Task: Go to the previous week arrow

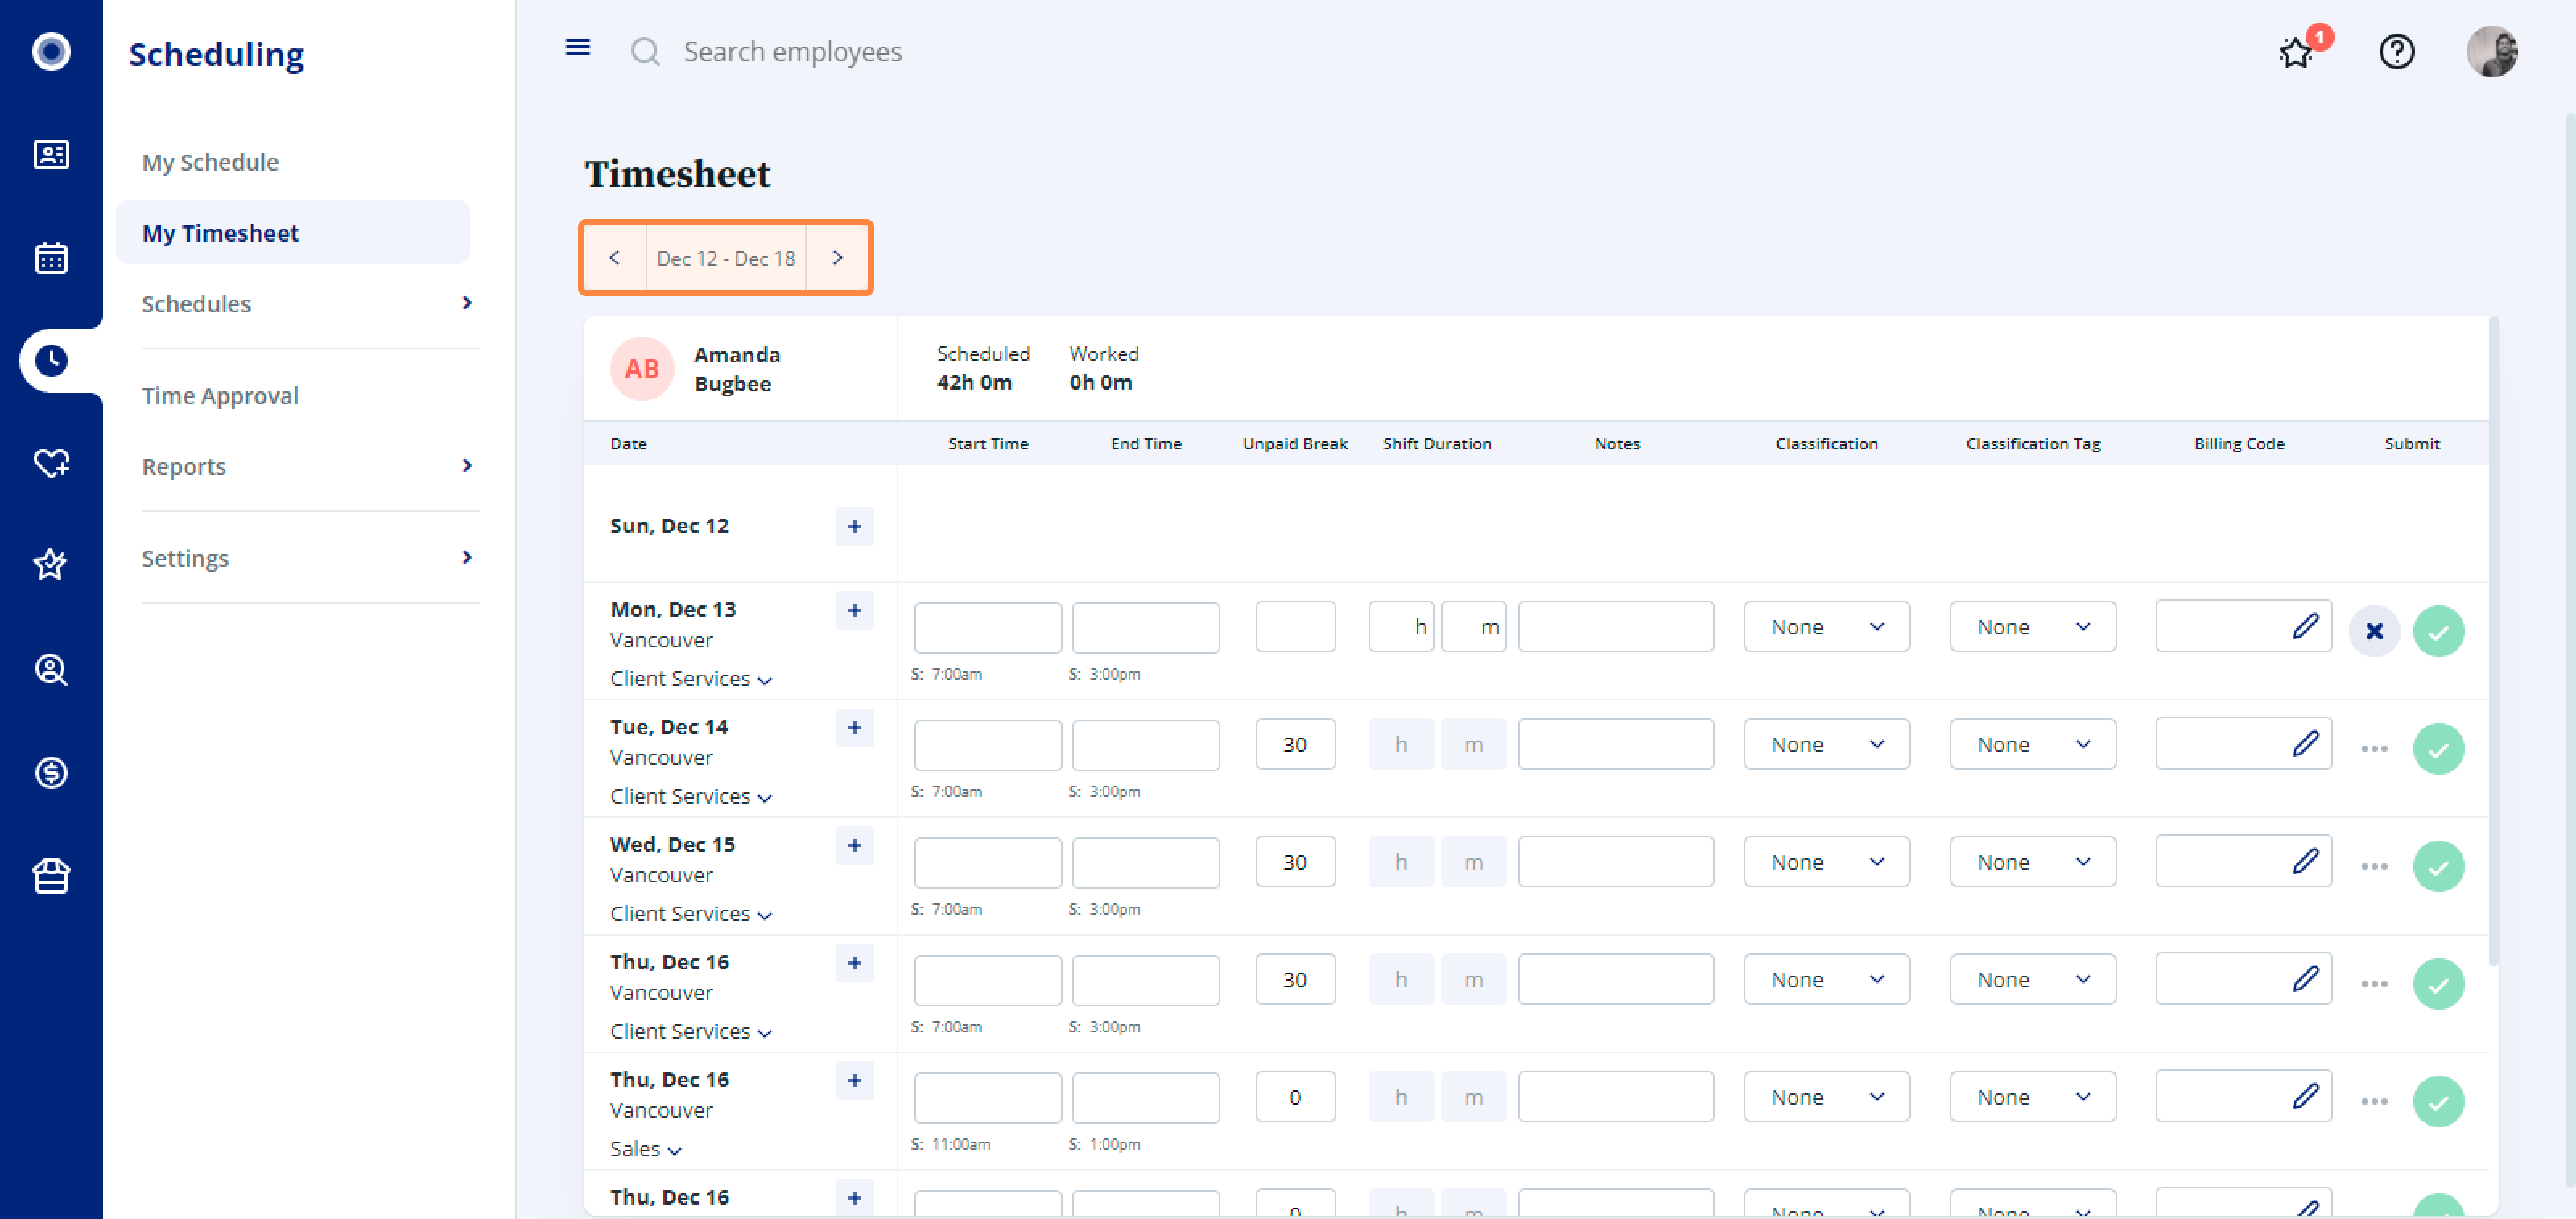Action: click(614, 258)
